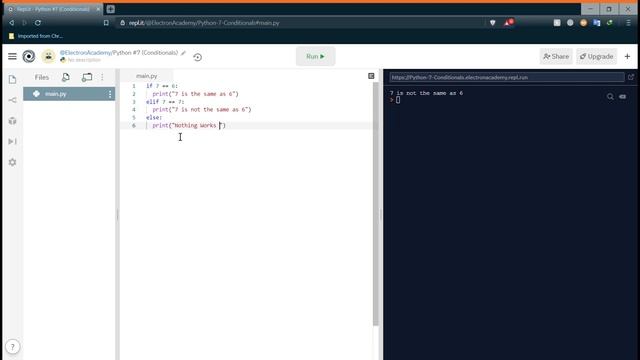Screen dimensions: 640x360
Task: Clear the console output
Action: click(623, 97)
